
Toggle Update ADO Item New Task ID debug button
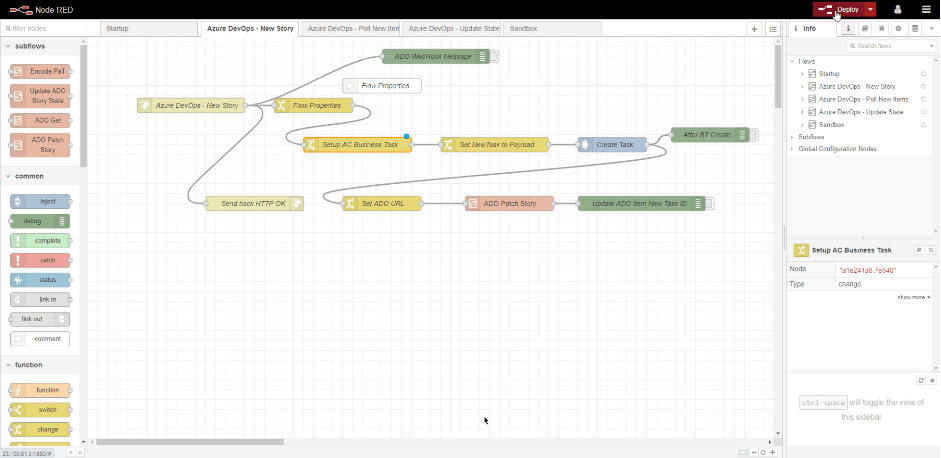[x=709, y=203]
